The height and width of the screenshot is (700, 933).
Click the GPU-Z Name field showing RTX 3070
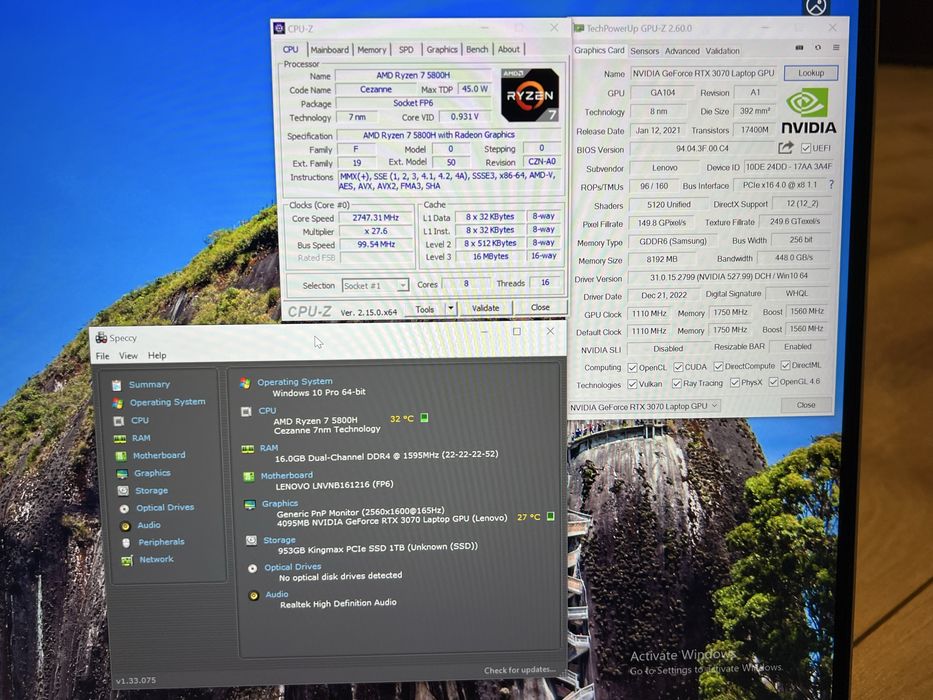tap(703, 73)
